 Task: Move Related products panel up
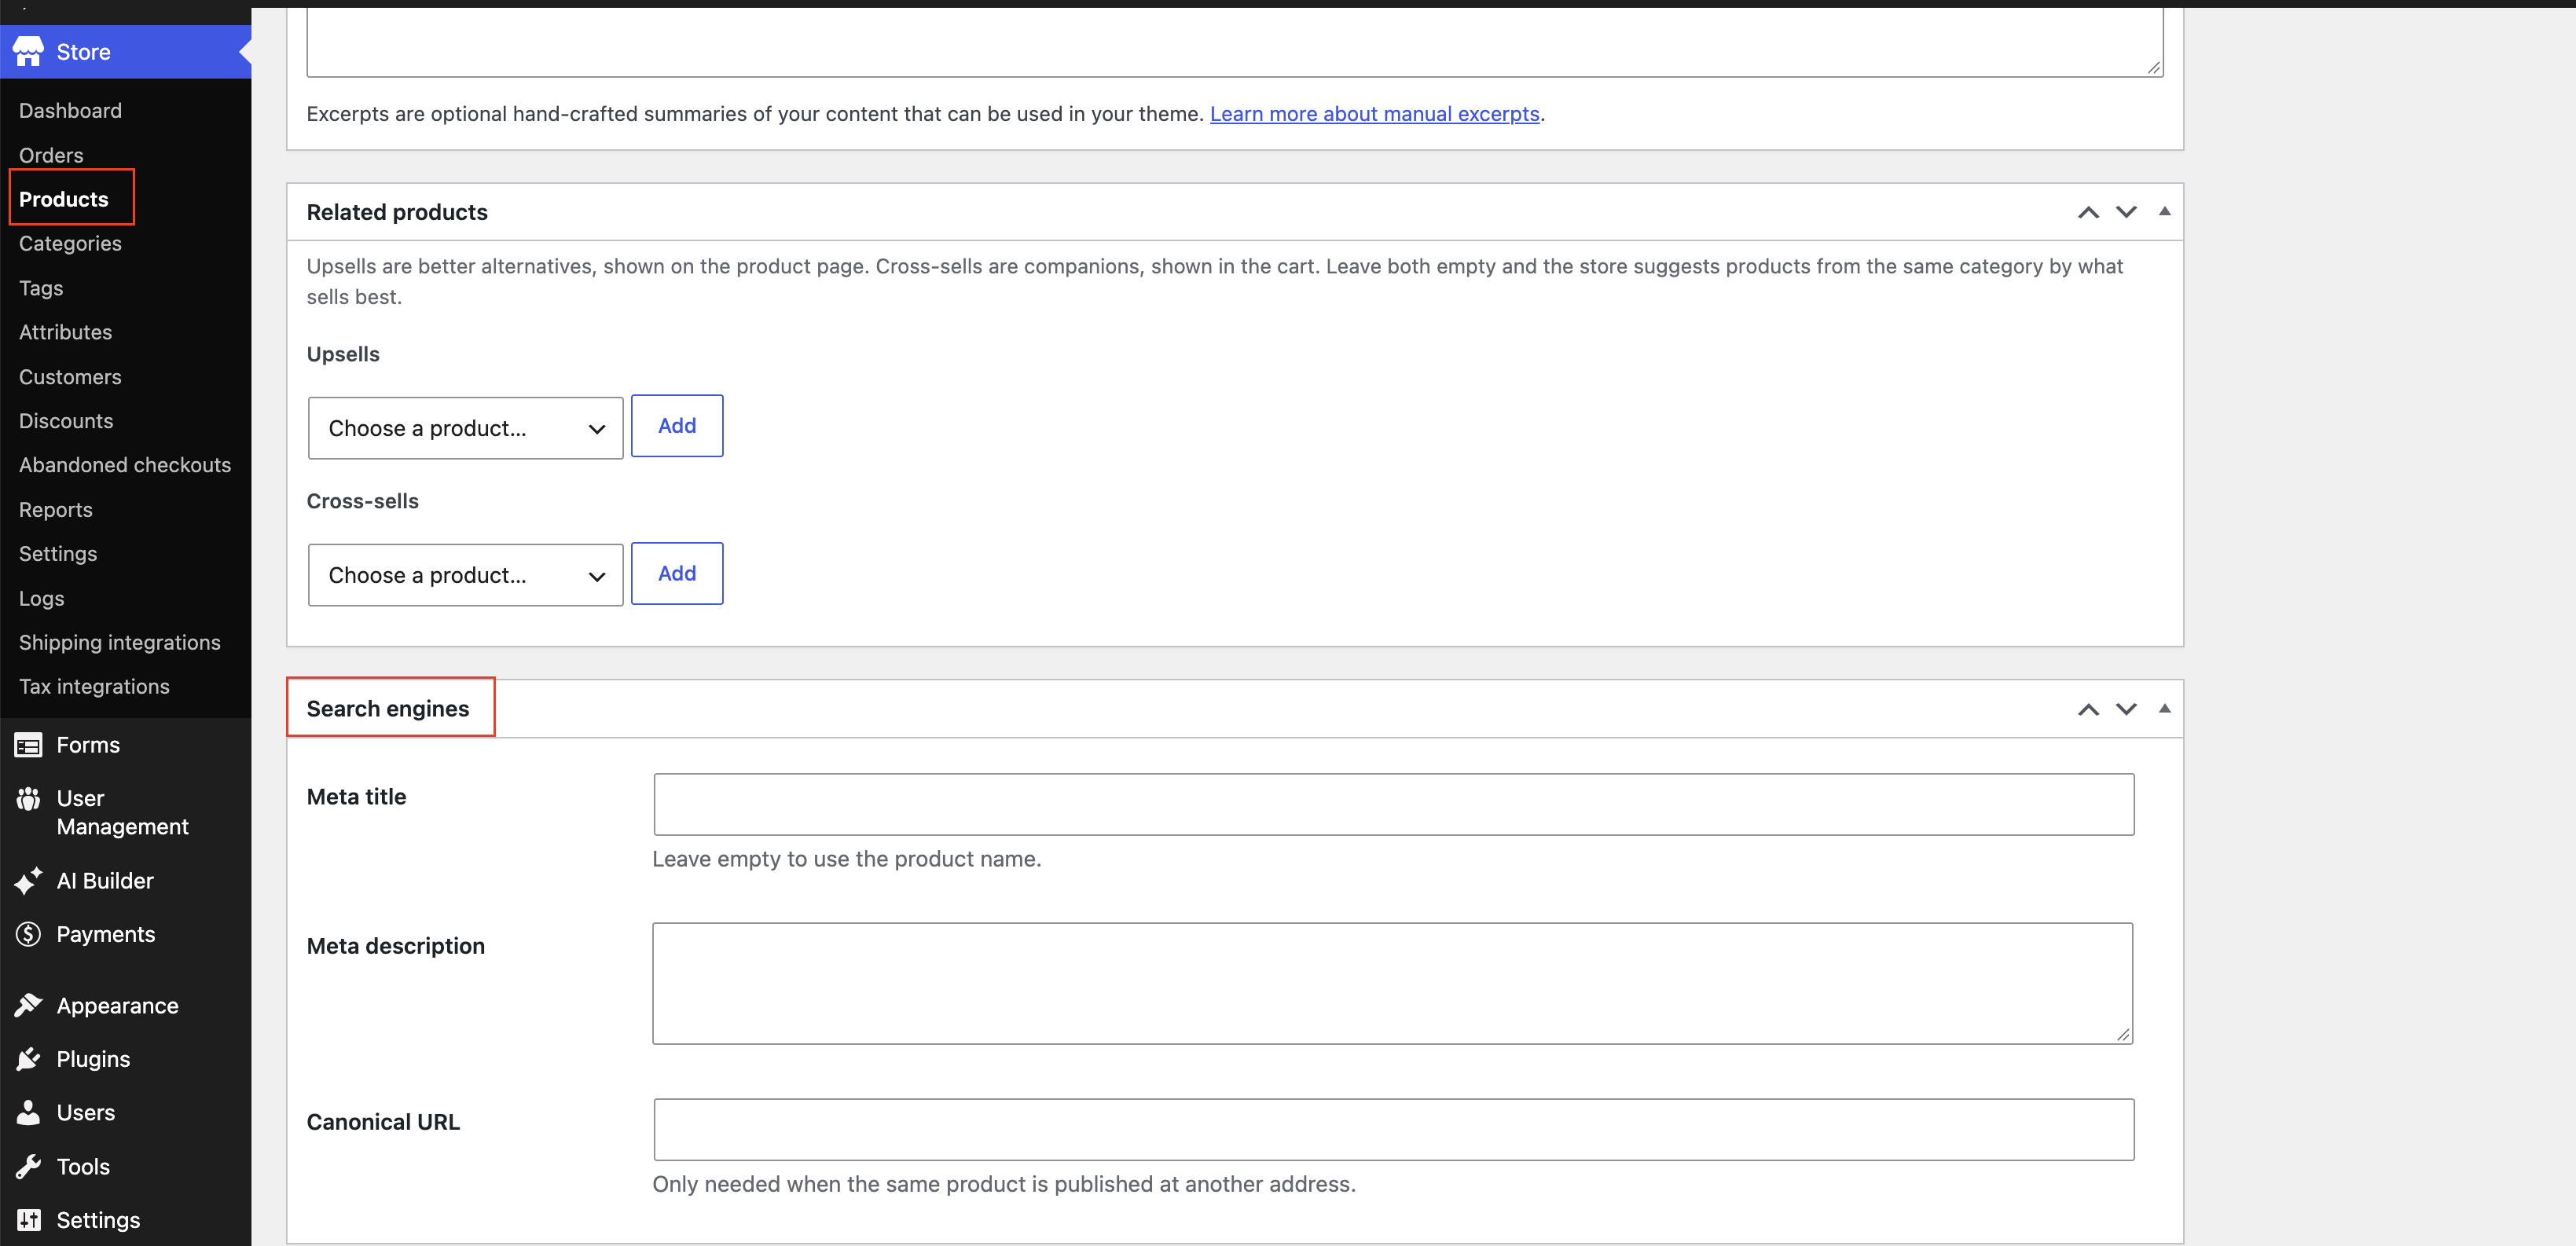tap(2088, 212)
